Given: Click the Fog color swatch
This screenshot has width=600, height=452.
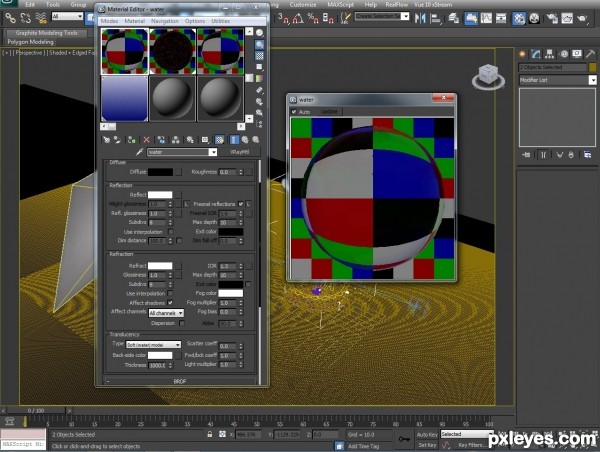Looking at the screenshot, I should tap(231, 293).
